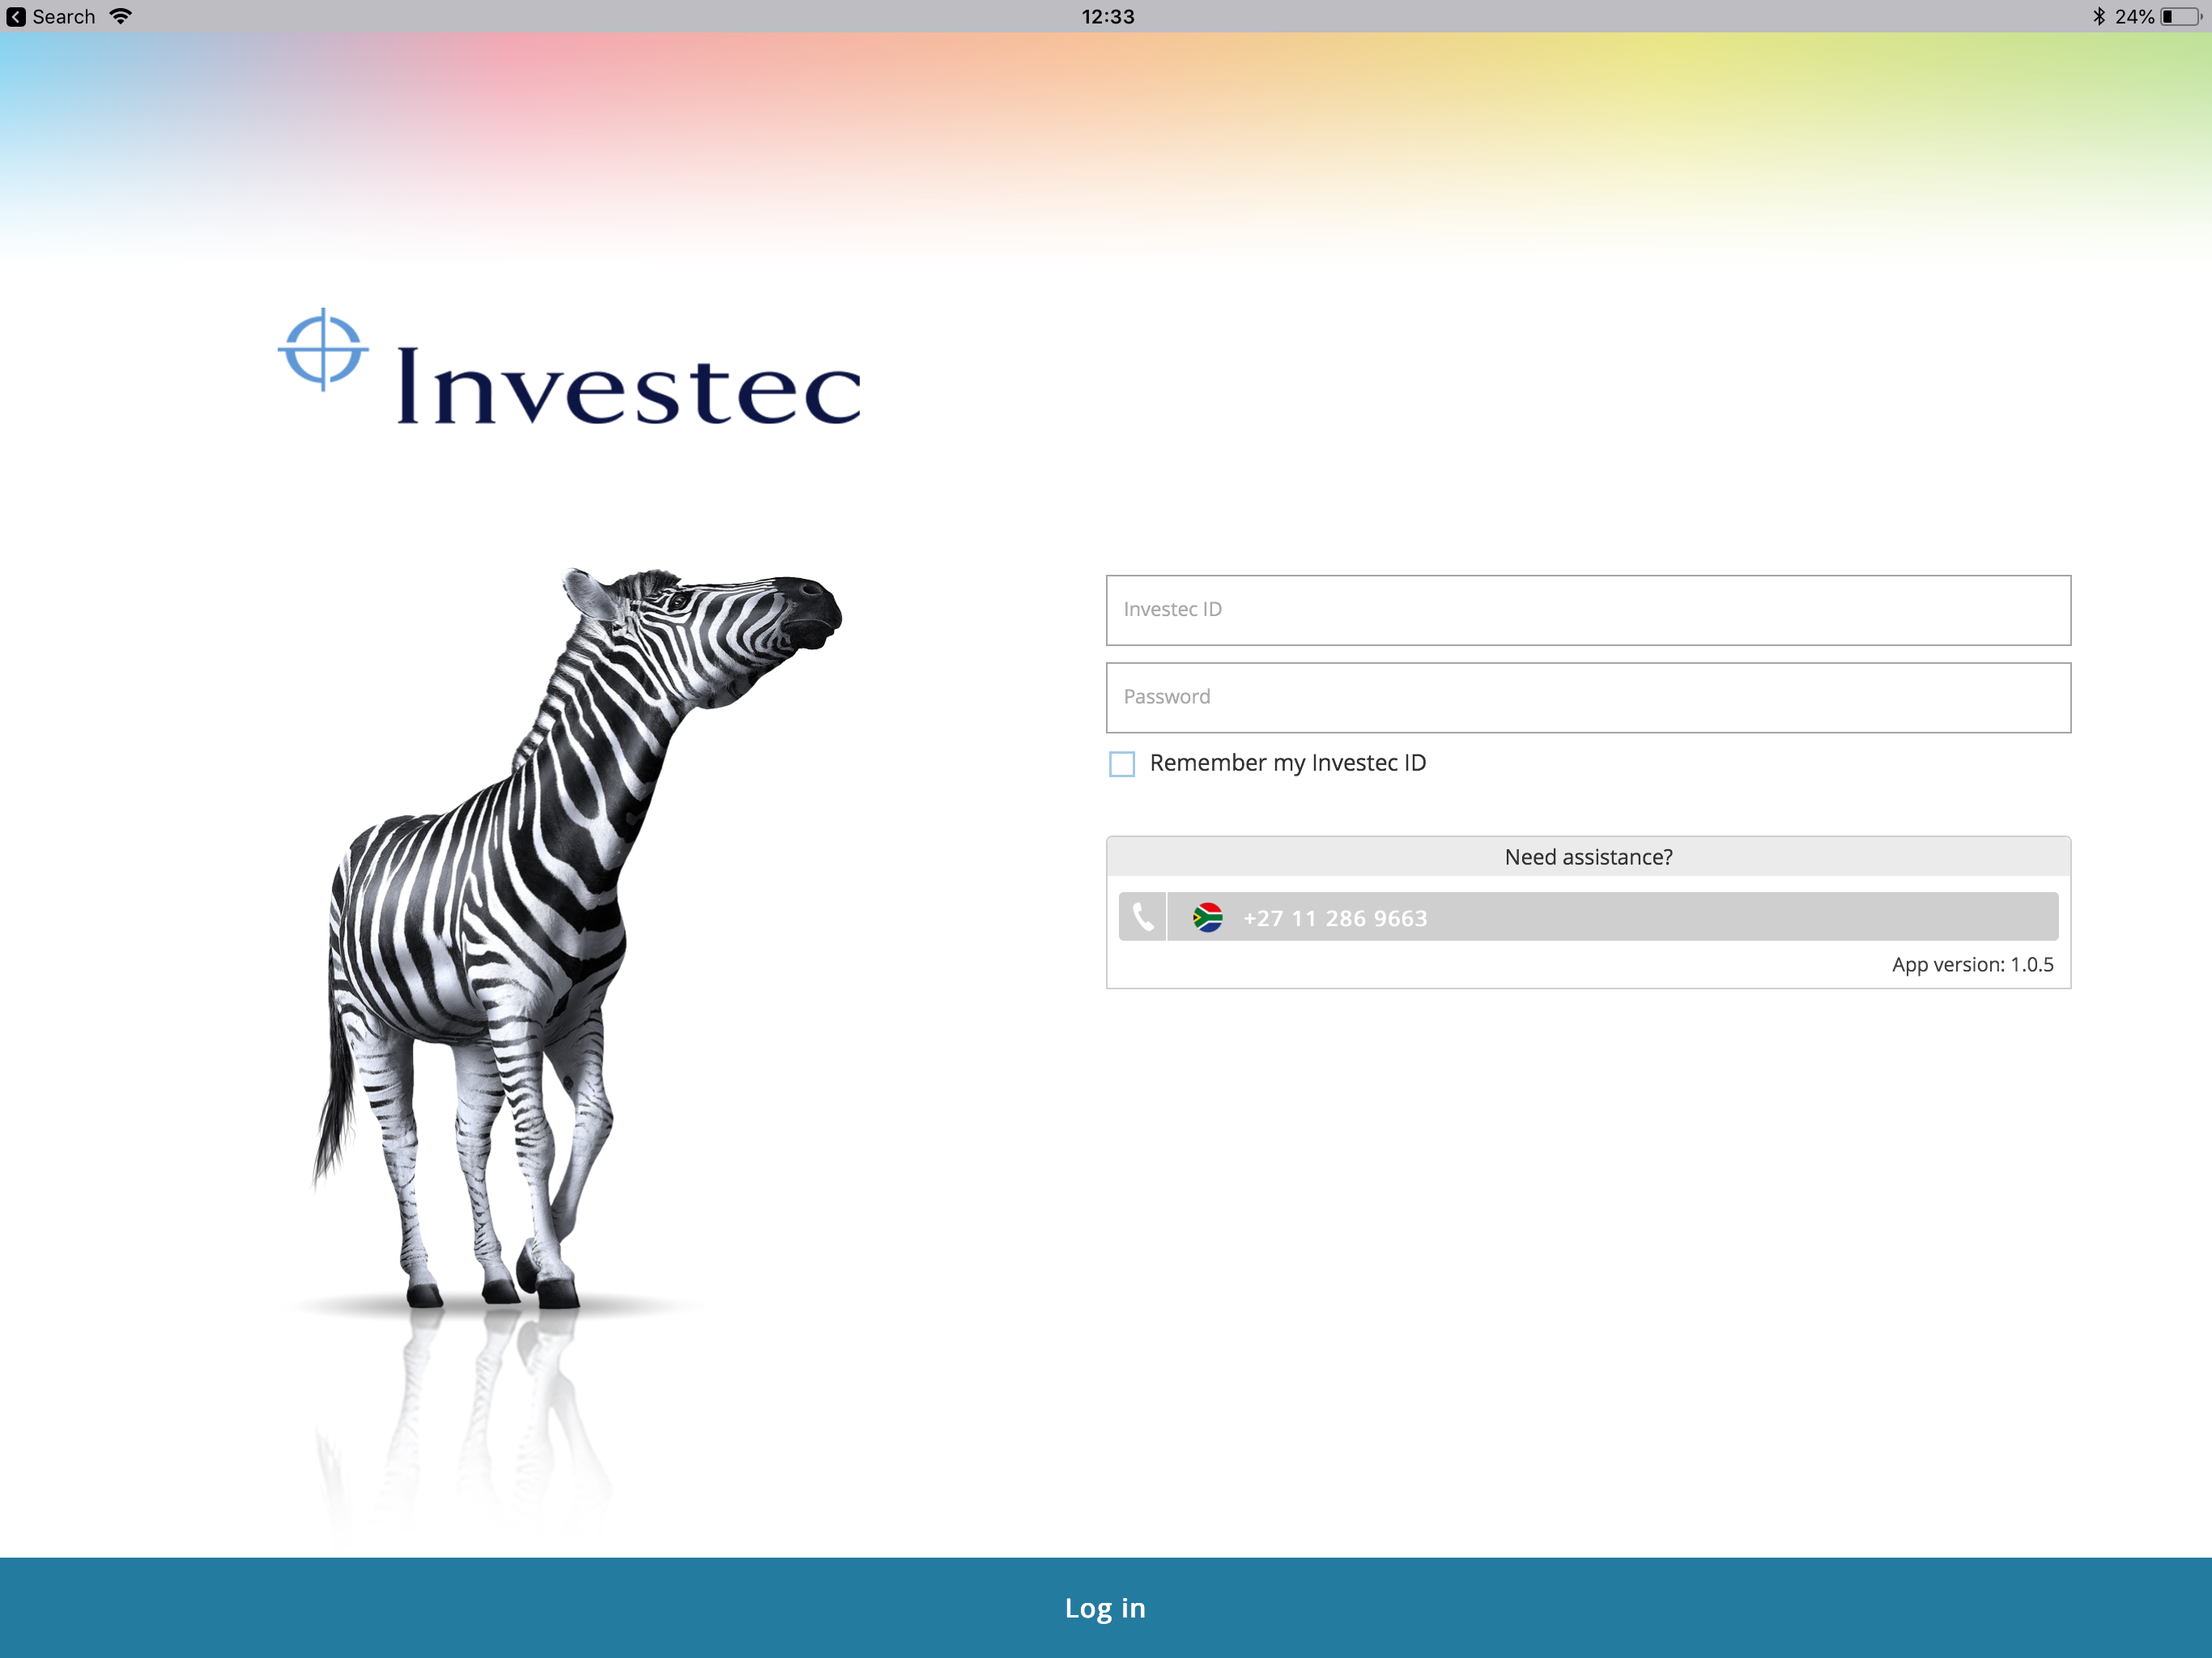Tap the Bluetooth status icon
The image size is (2212, 1658).
[x=2098, y=16]
